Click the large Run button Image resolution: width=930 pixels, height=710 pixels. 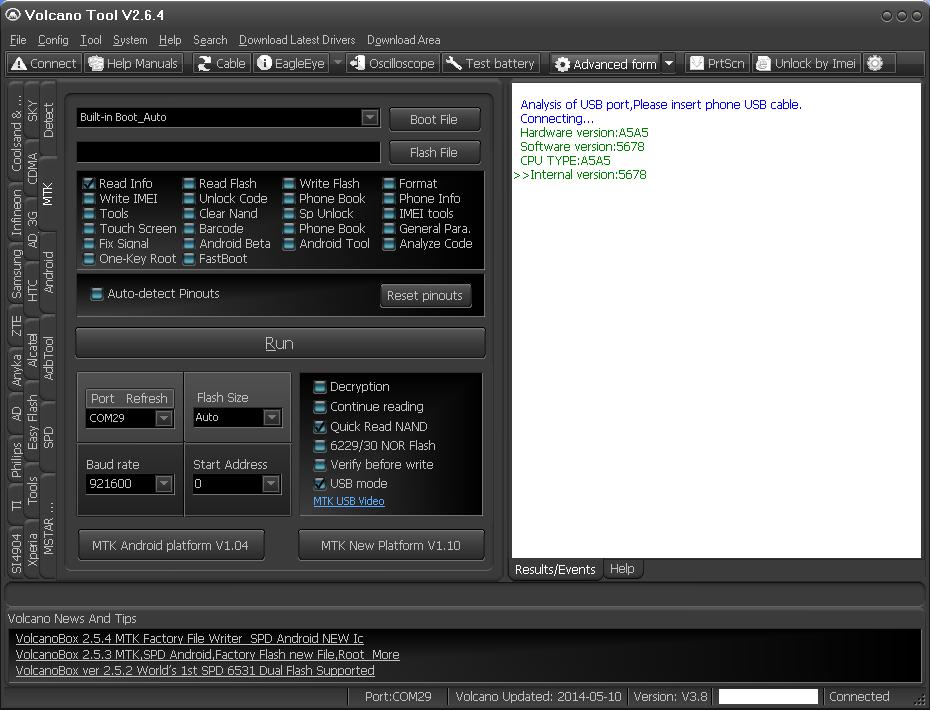click(280, 343)
